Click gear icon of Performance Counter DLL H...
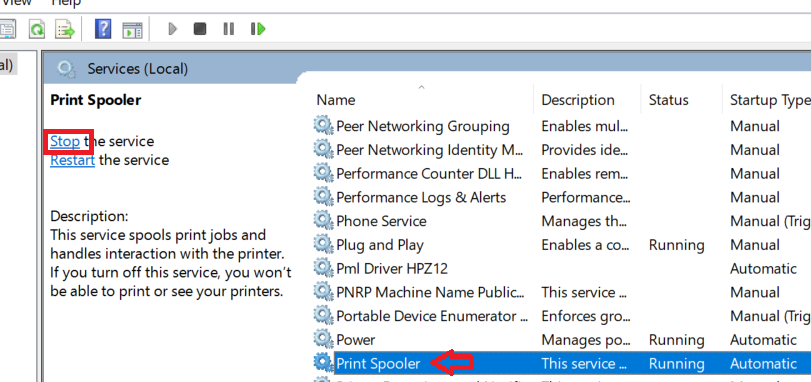This screenshot has width=811, height=382. [x=323, y=173]
